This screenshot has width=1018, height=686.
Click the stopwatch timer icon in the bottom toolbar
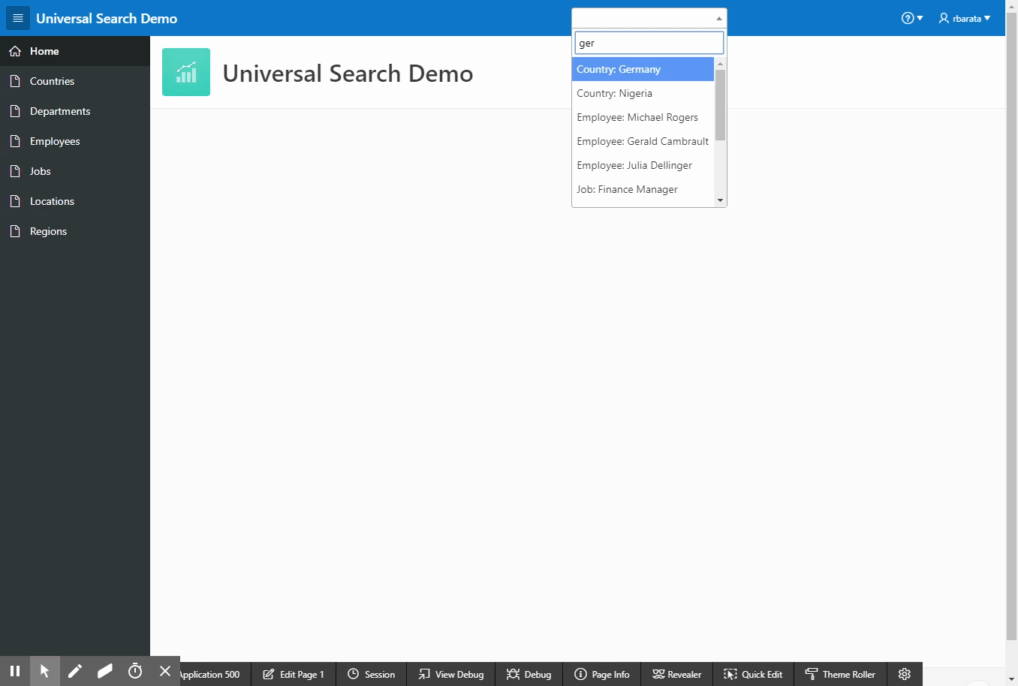pyautogui.click(x=134, y=672)
